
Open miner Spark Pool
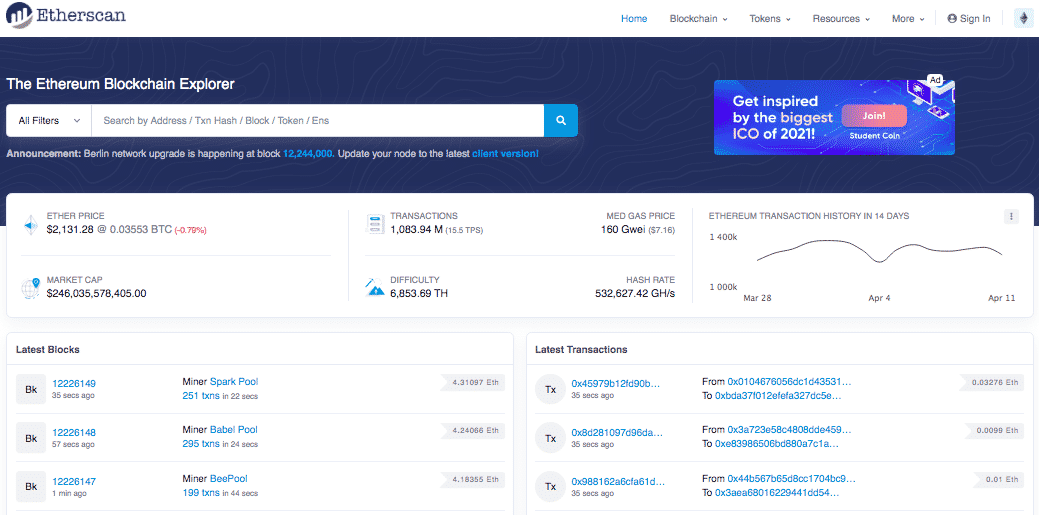pos(234,381)
